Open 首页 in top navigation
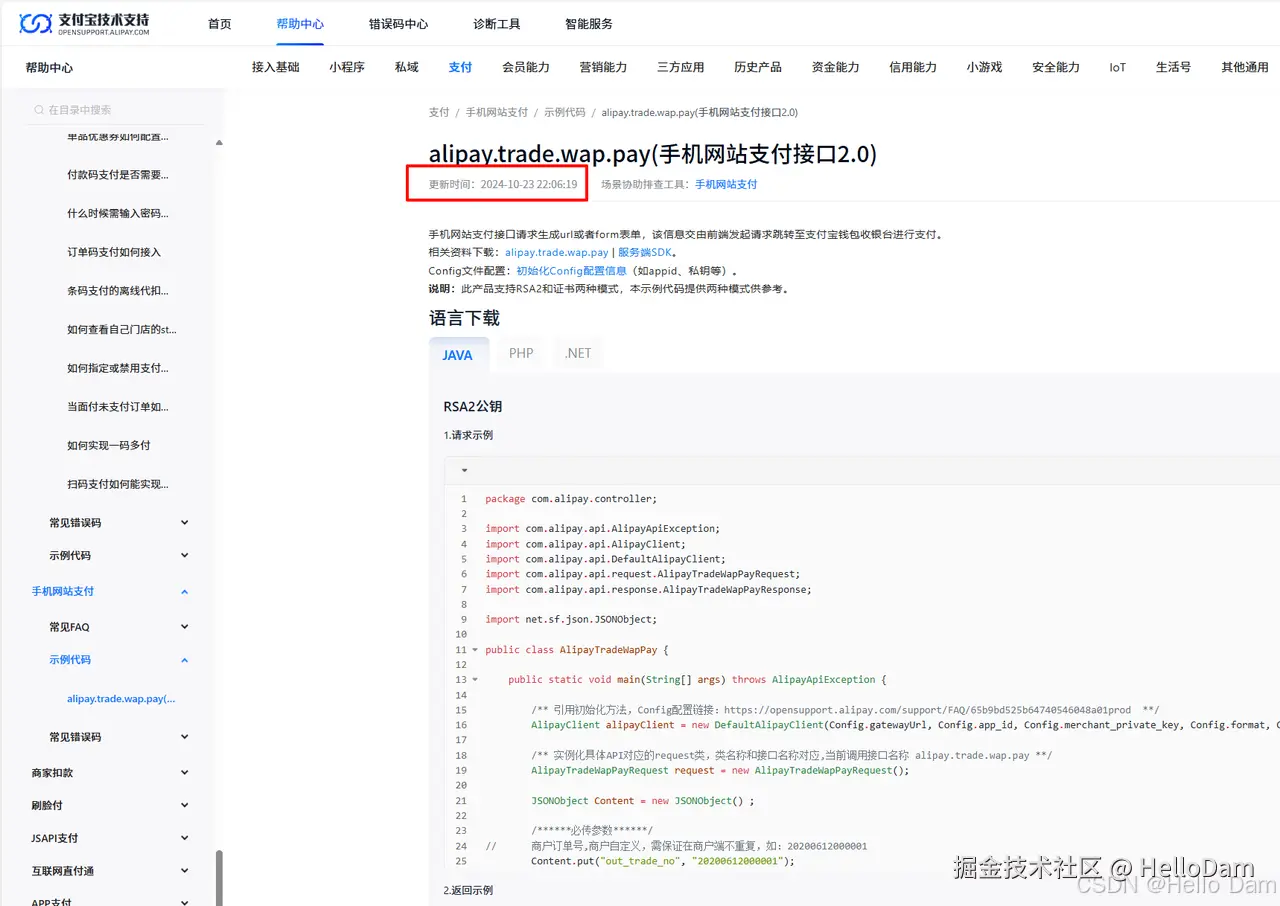This screenshot has width=1280, height=906. coord(220,24)
